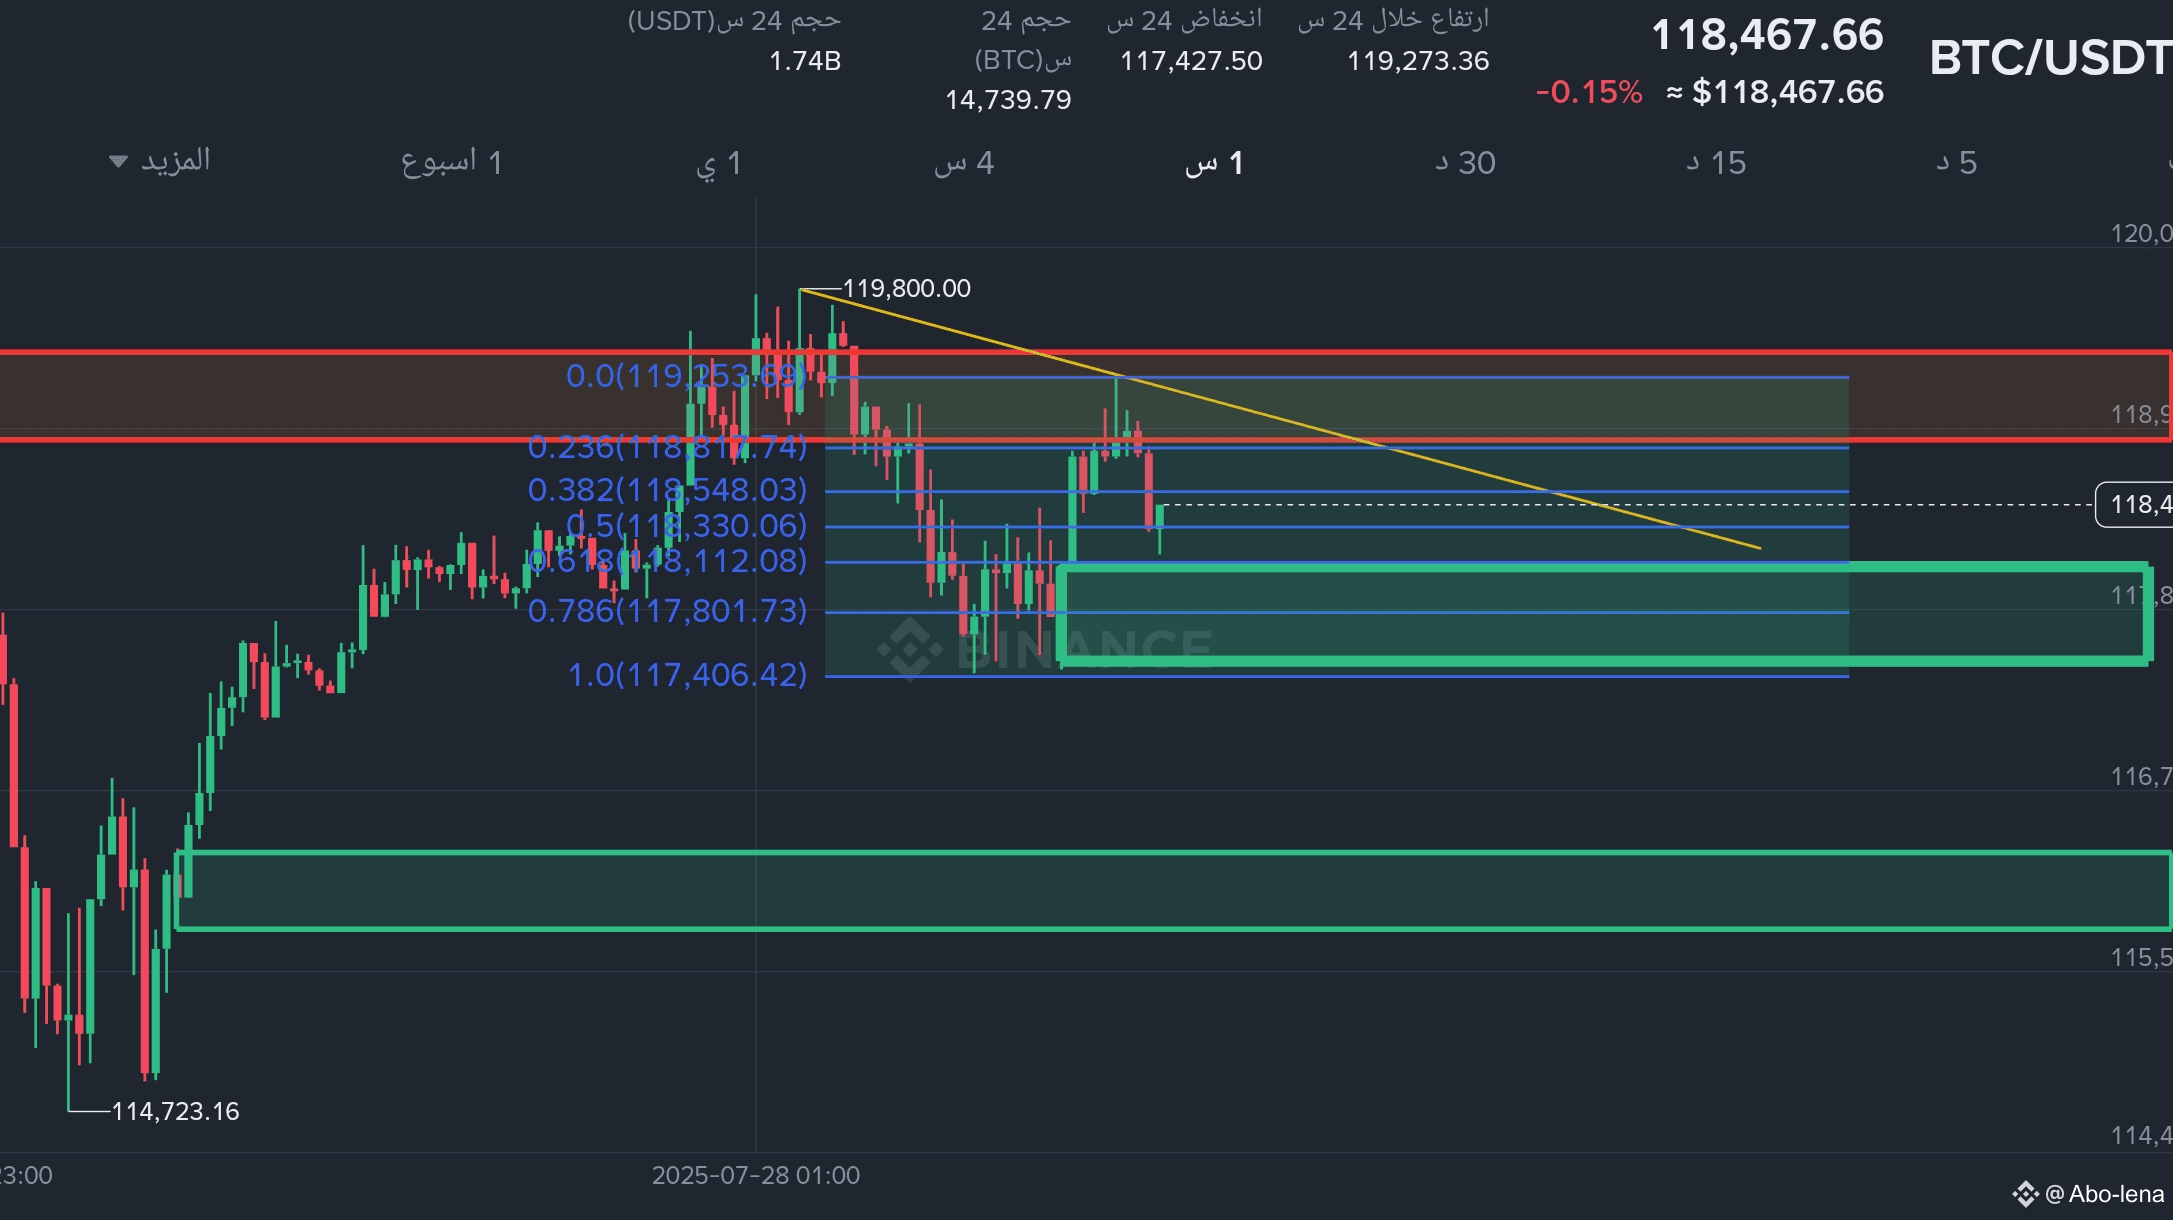Switch to the 30 د timeframe

[x=1465, y=163]
